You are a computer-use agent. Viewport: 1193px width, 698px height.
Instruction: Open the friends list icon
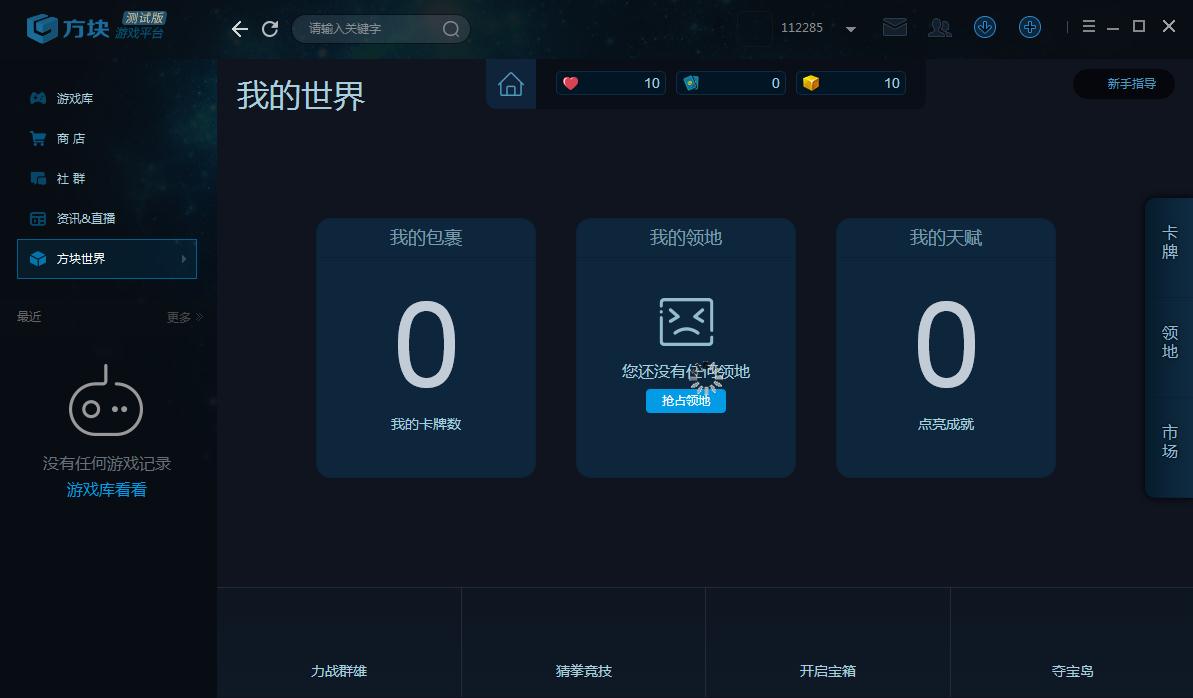coord(940,28)
